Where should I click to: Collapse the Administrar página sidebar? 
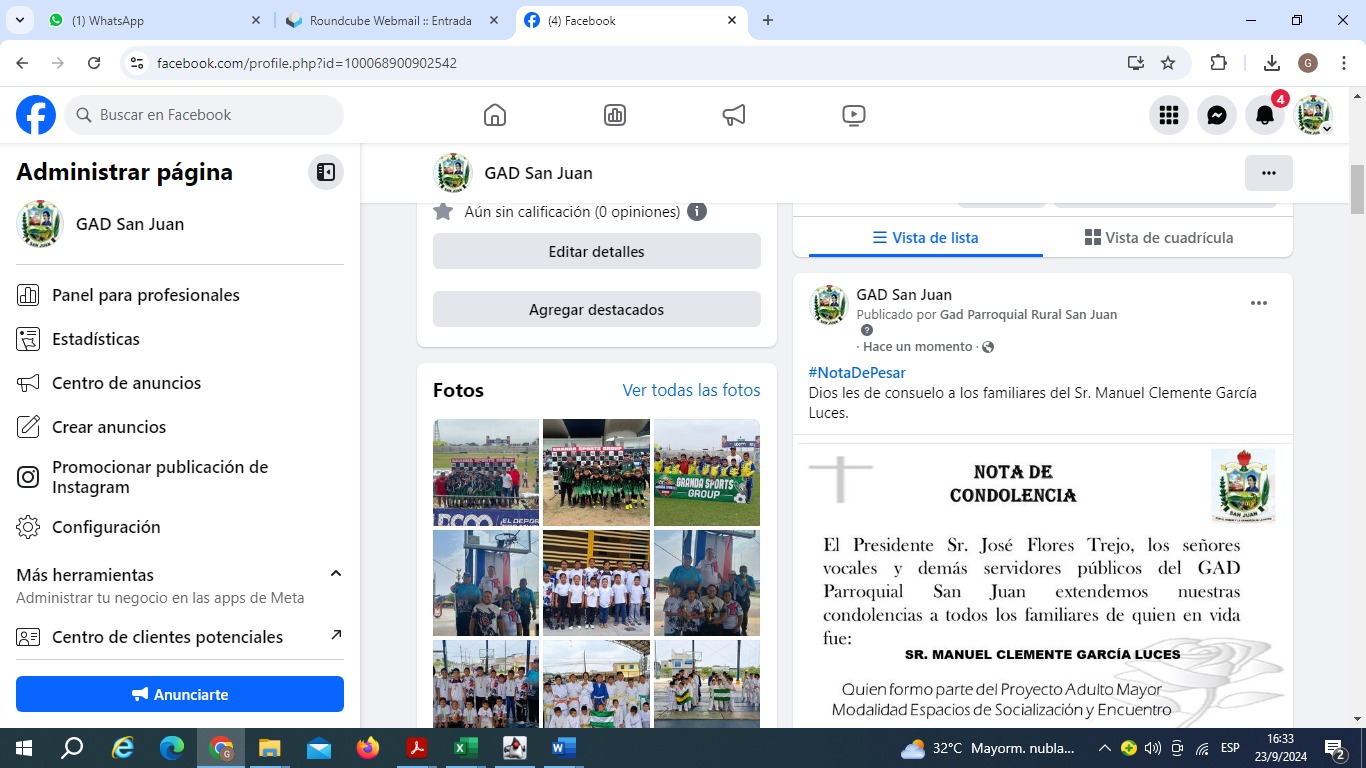[326, 172]
